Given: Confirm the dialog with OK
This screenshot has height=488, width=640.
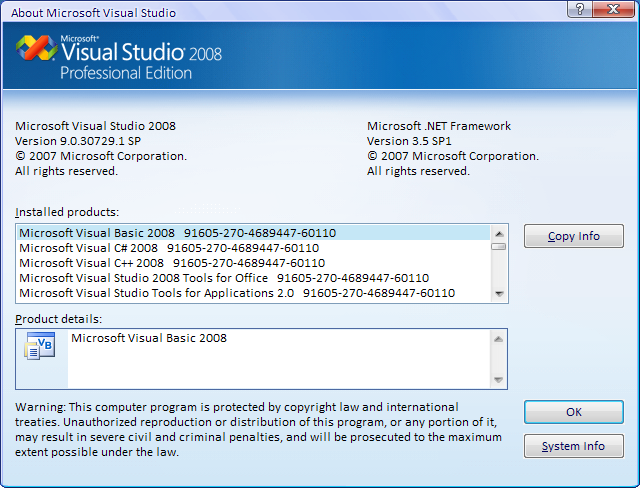Looking at the screenshot, I should (573, 412).
